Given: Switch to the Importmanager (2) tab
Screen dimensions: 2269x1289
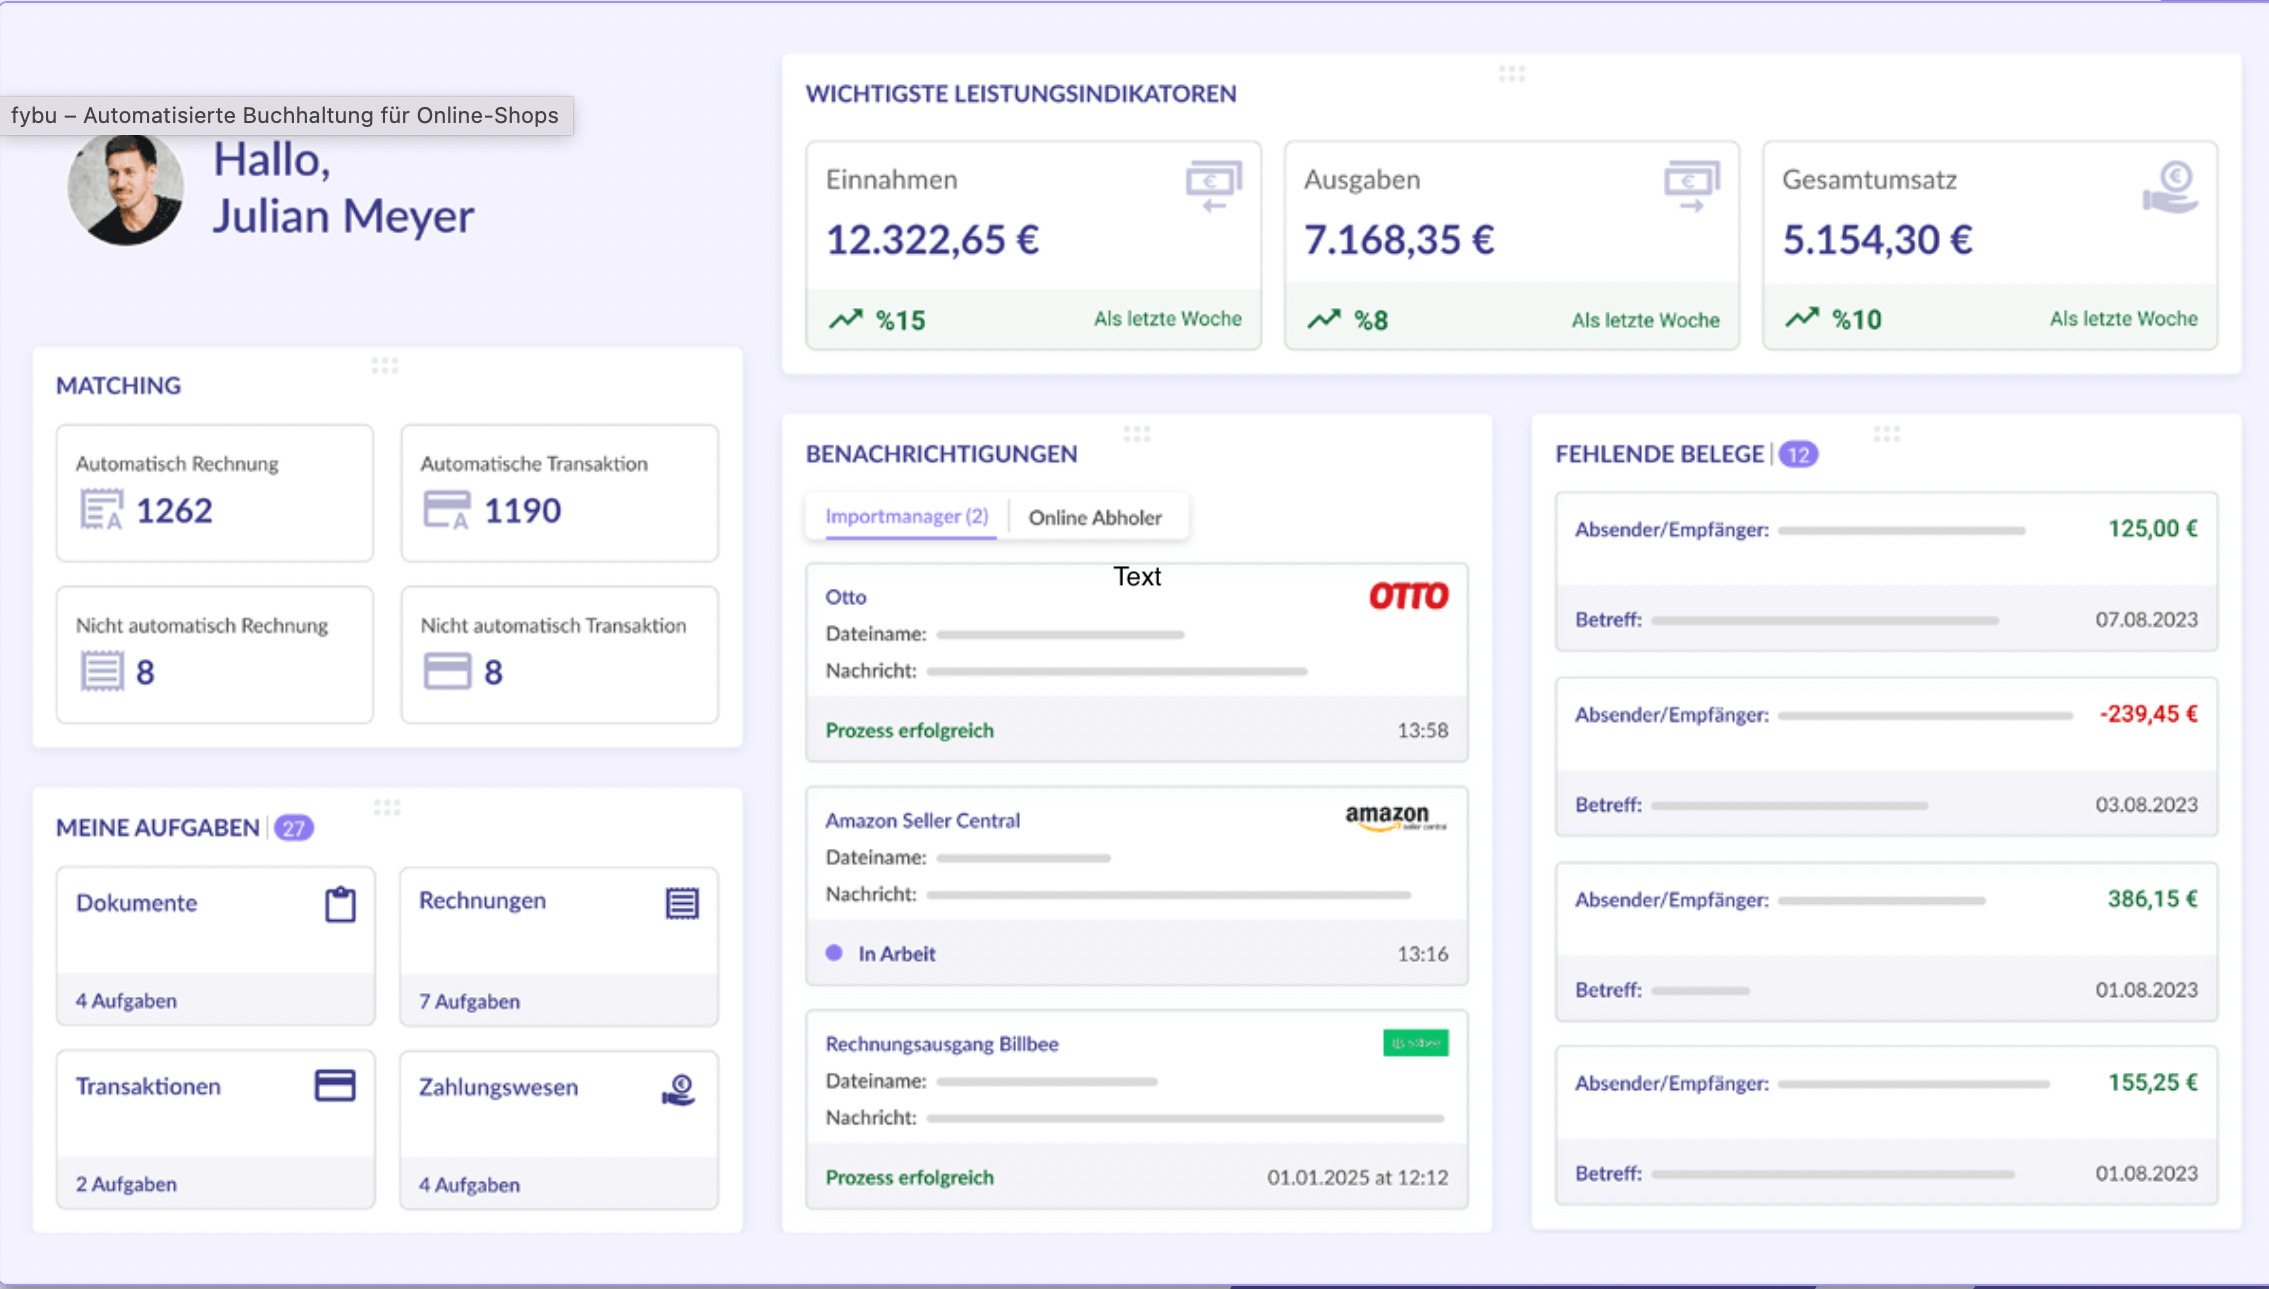Looking at the screenshot, I should point(906,517).
